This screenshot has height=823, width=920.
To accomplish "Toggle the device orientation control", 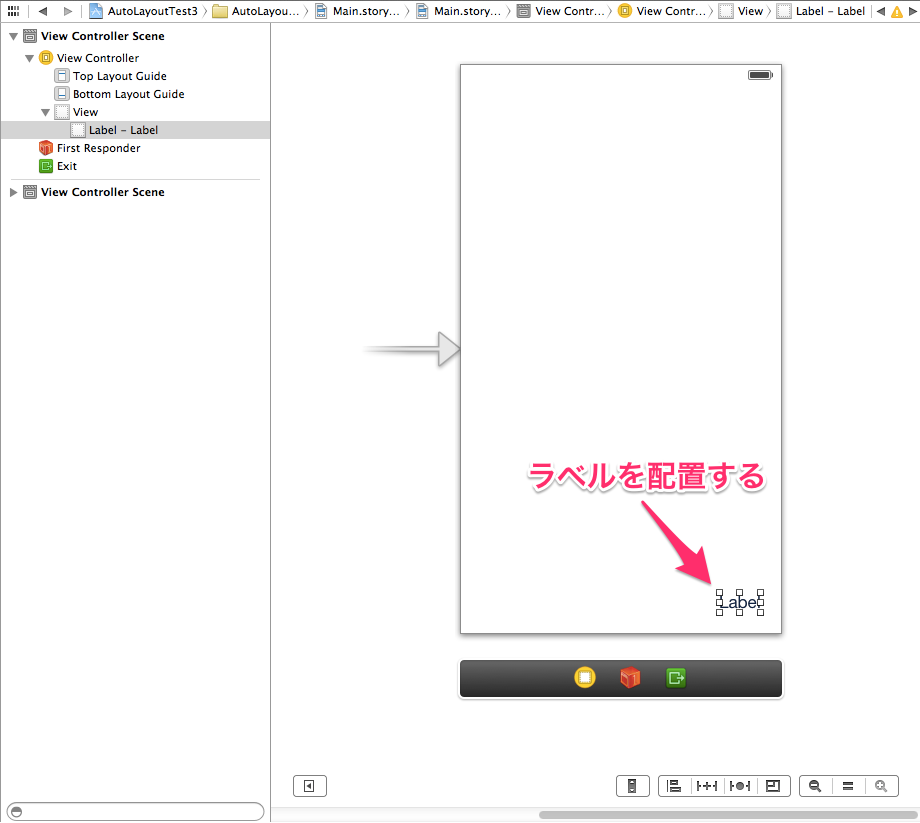I will click(633, 786).
